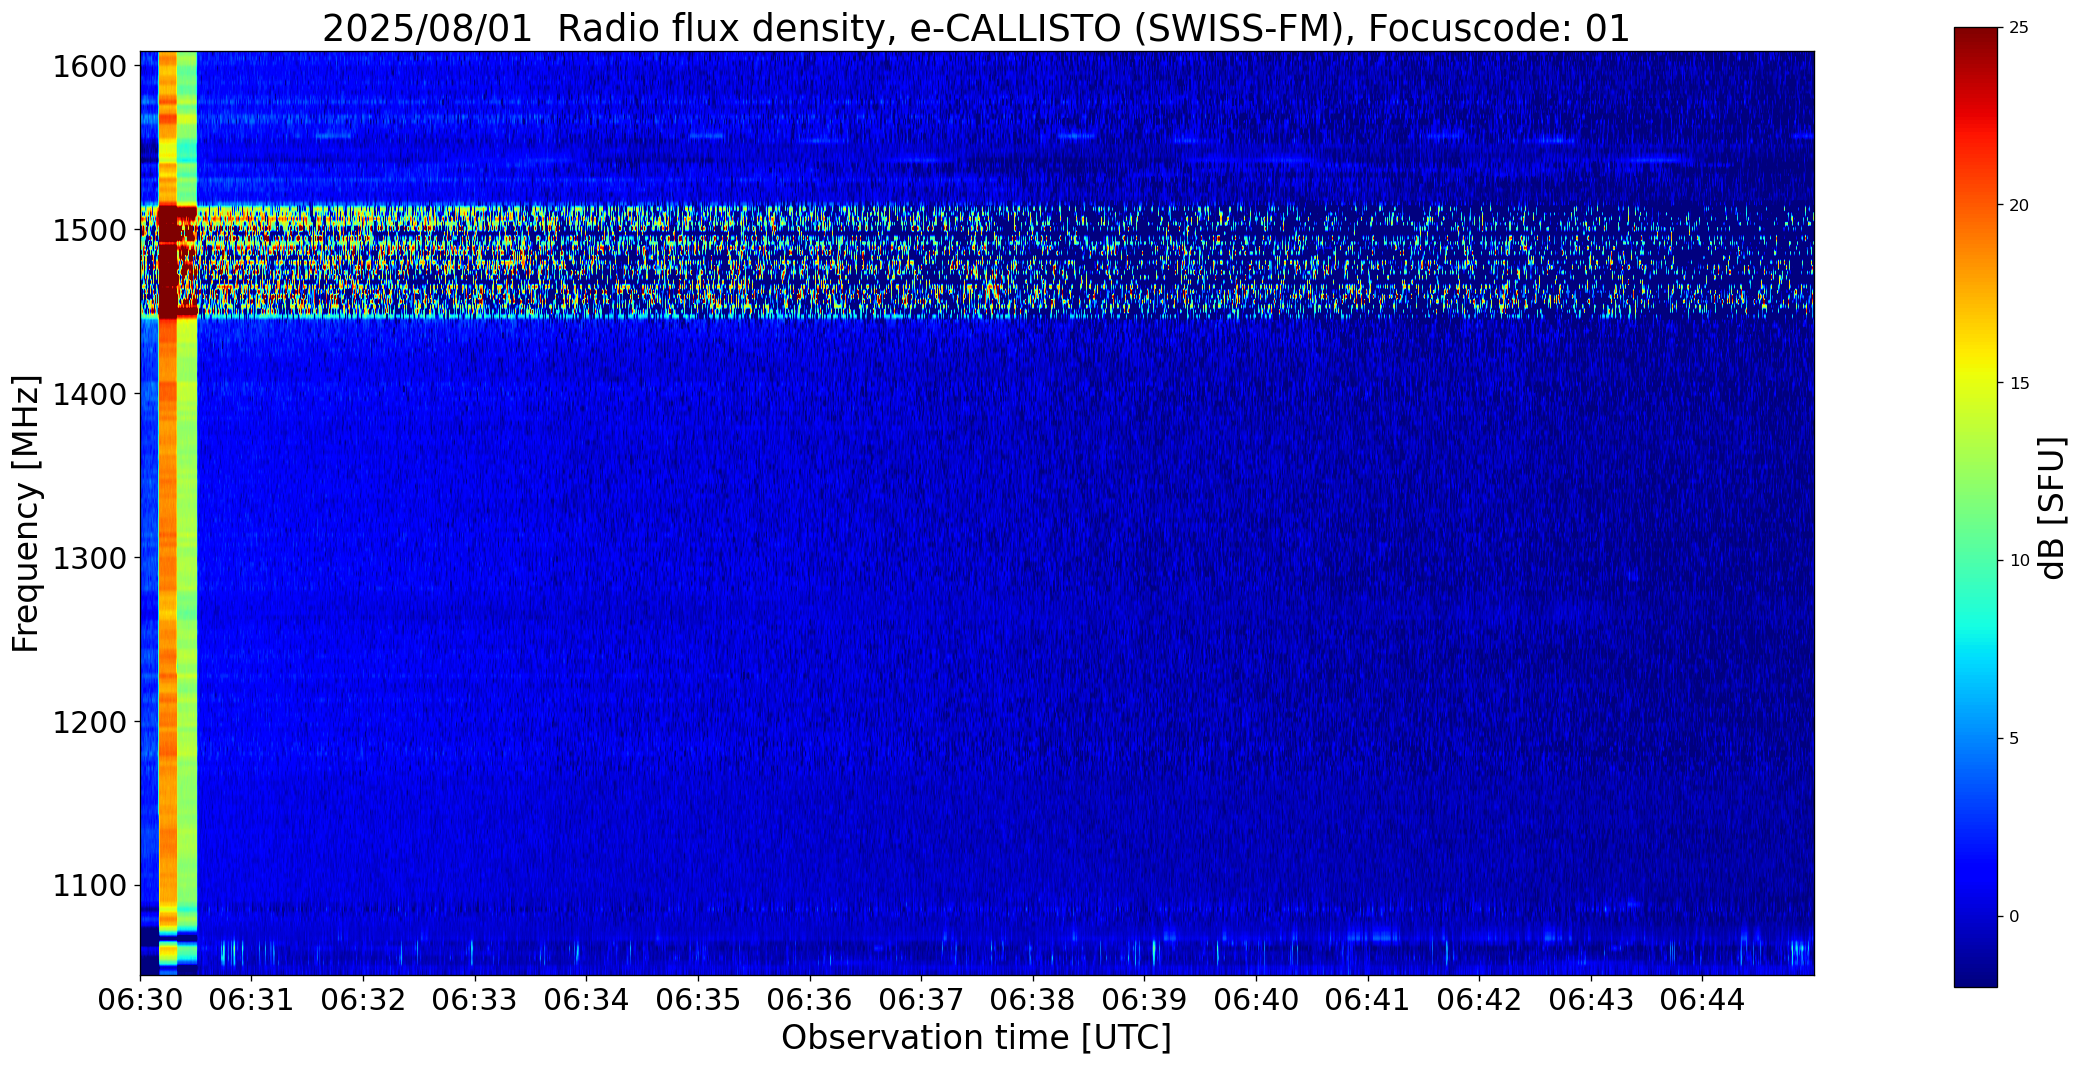Click the 06:37 time tick label
The height and width of the screenshot is (1067, 2082).
tap(921, 1000)
